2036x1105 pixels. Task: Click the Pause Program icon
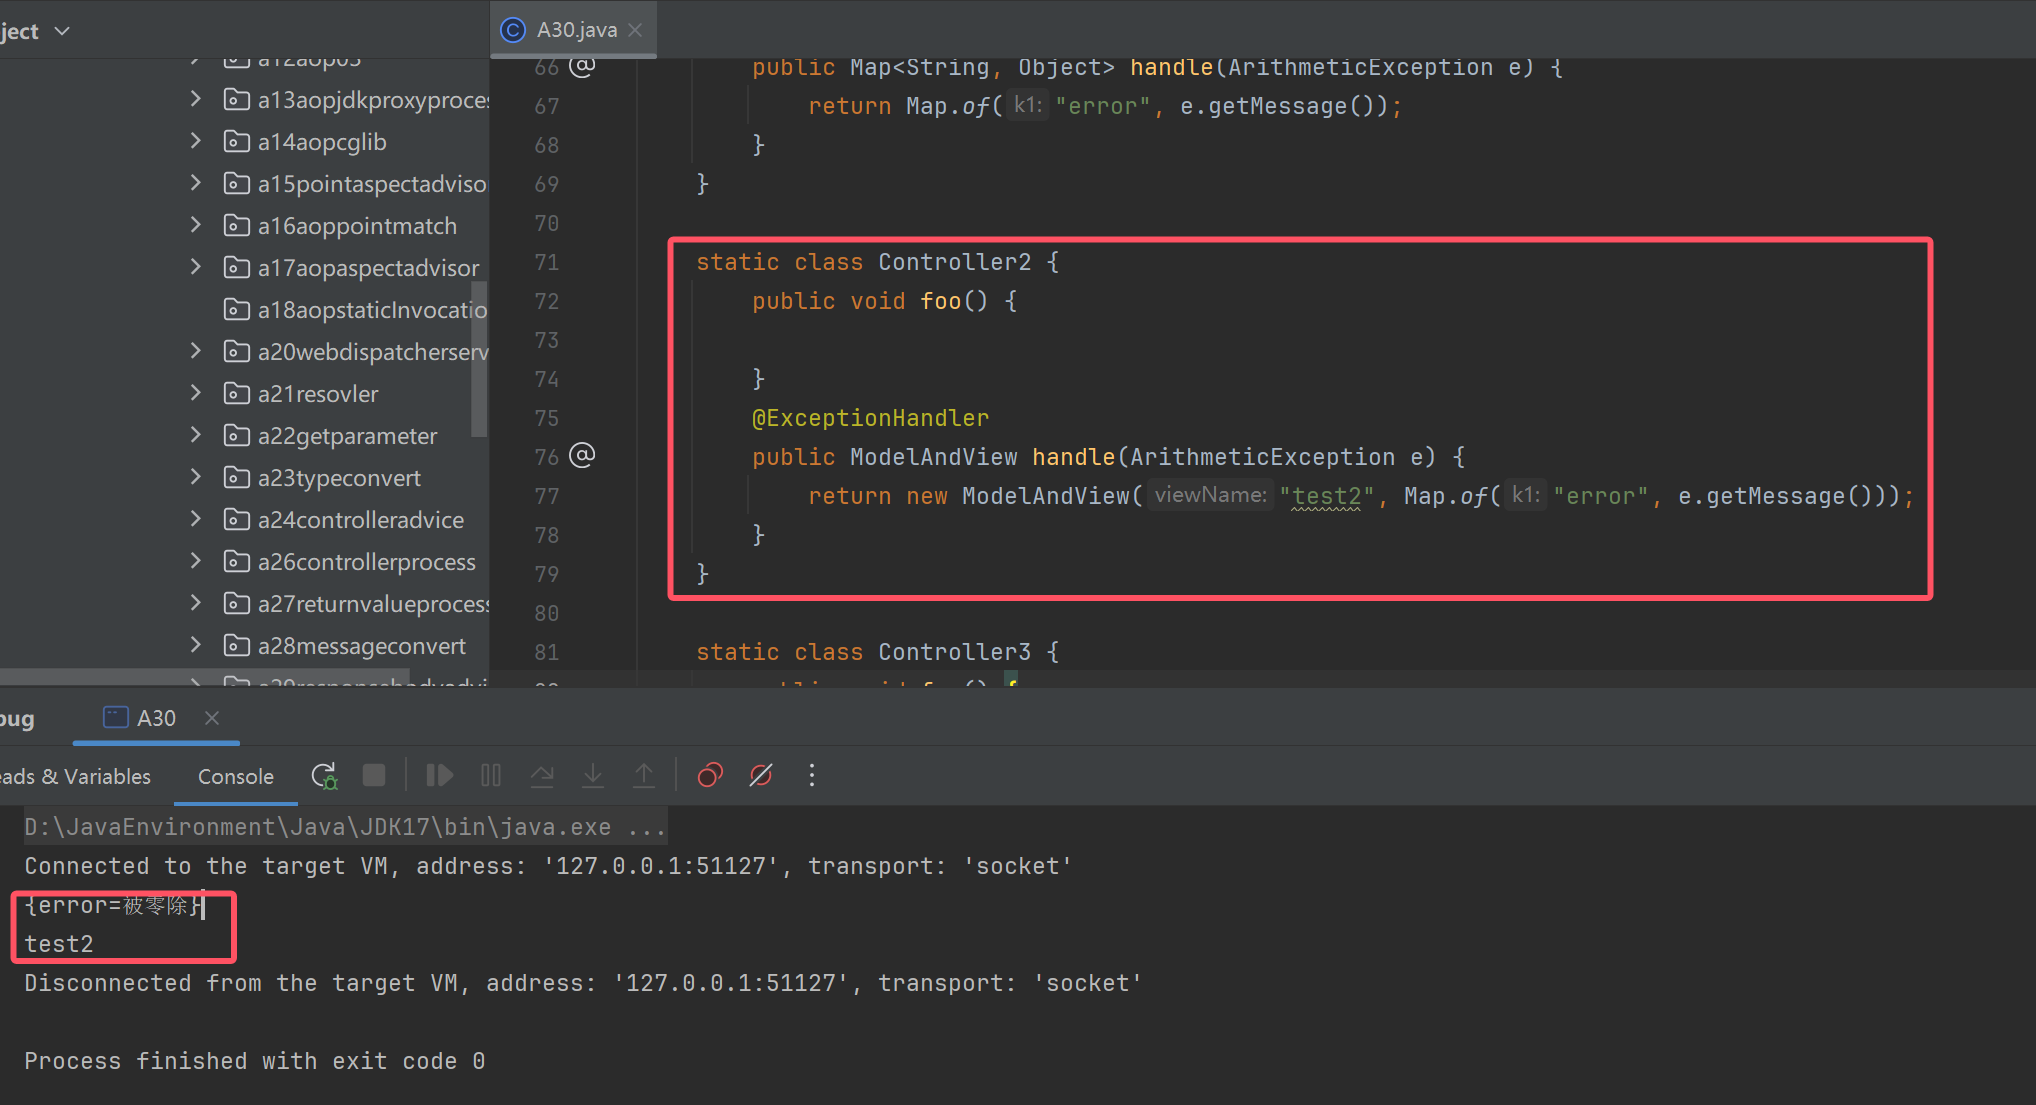pos(491,776)
